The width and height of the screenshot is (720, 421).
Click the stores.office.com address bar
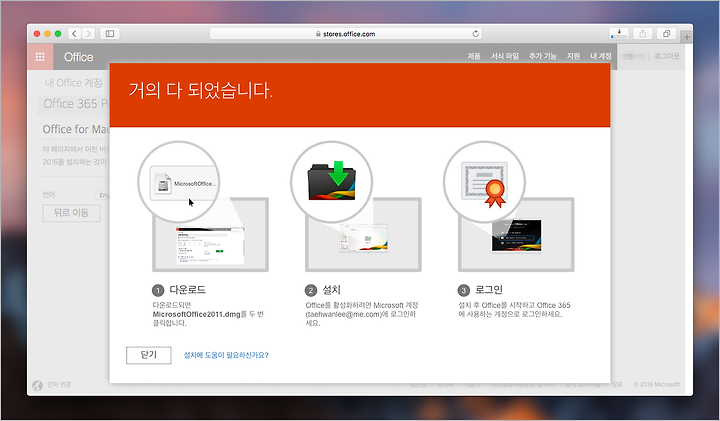pyautogui.click(x=346, y=34)
